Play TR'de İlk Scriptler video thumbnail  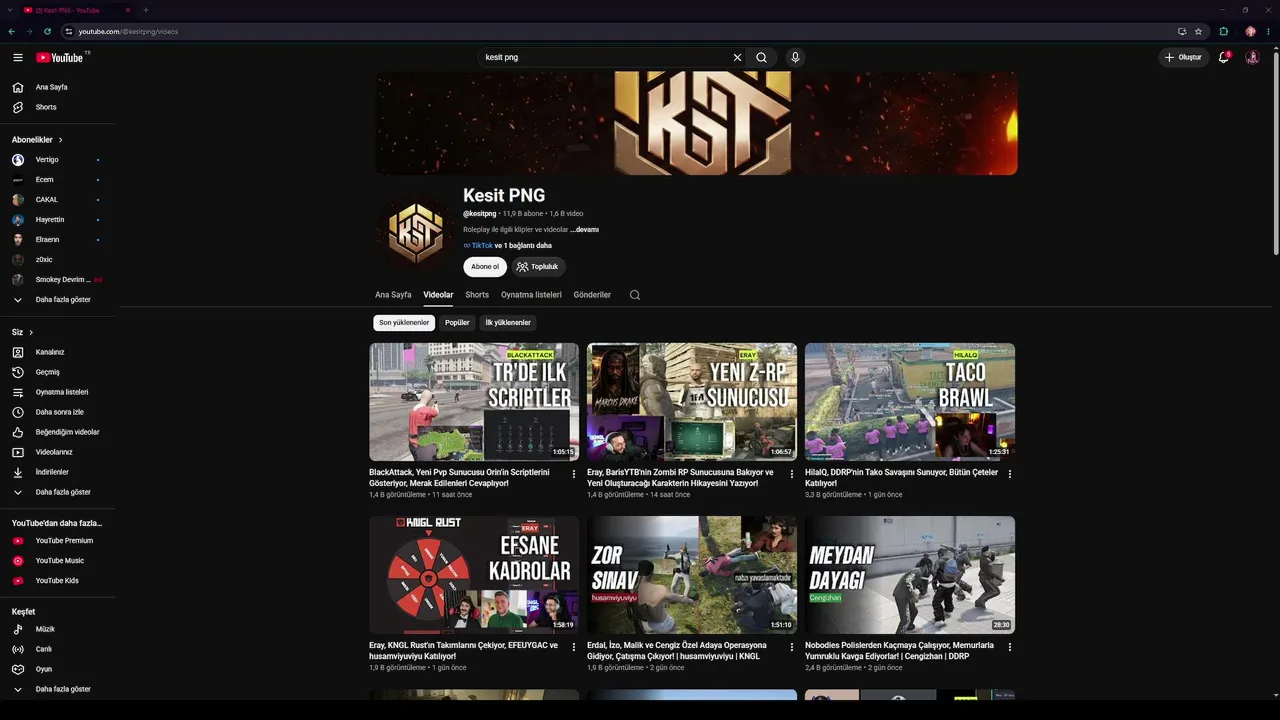tap(474, 402)
